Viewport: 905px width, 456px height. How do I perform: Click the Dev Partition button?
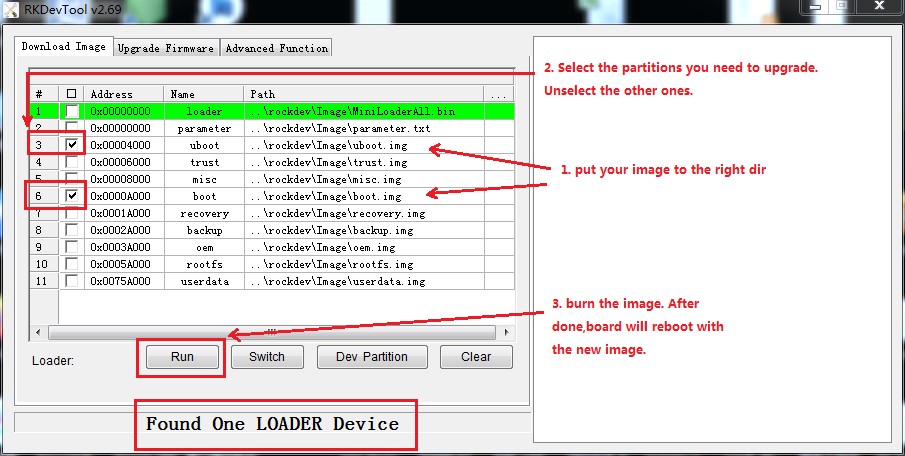click(372, 357)
